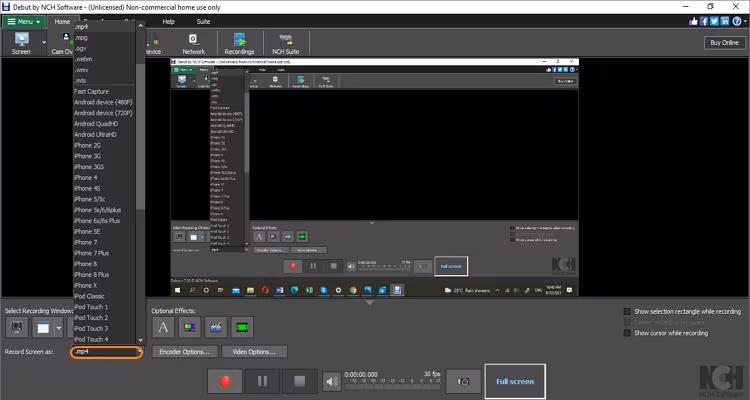Click the Record Screen as format combo box

107,352
